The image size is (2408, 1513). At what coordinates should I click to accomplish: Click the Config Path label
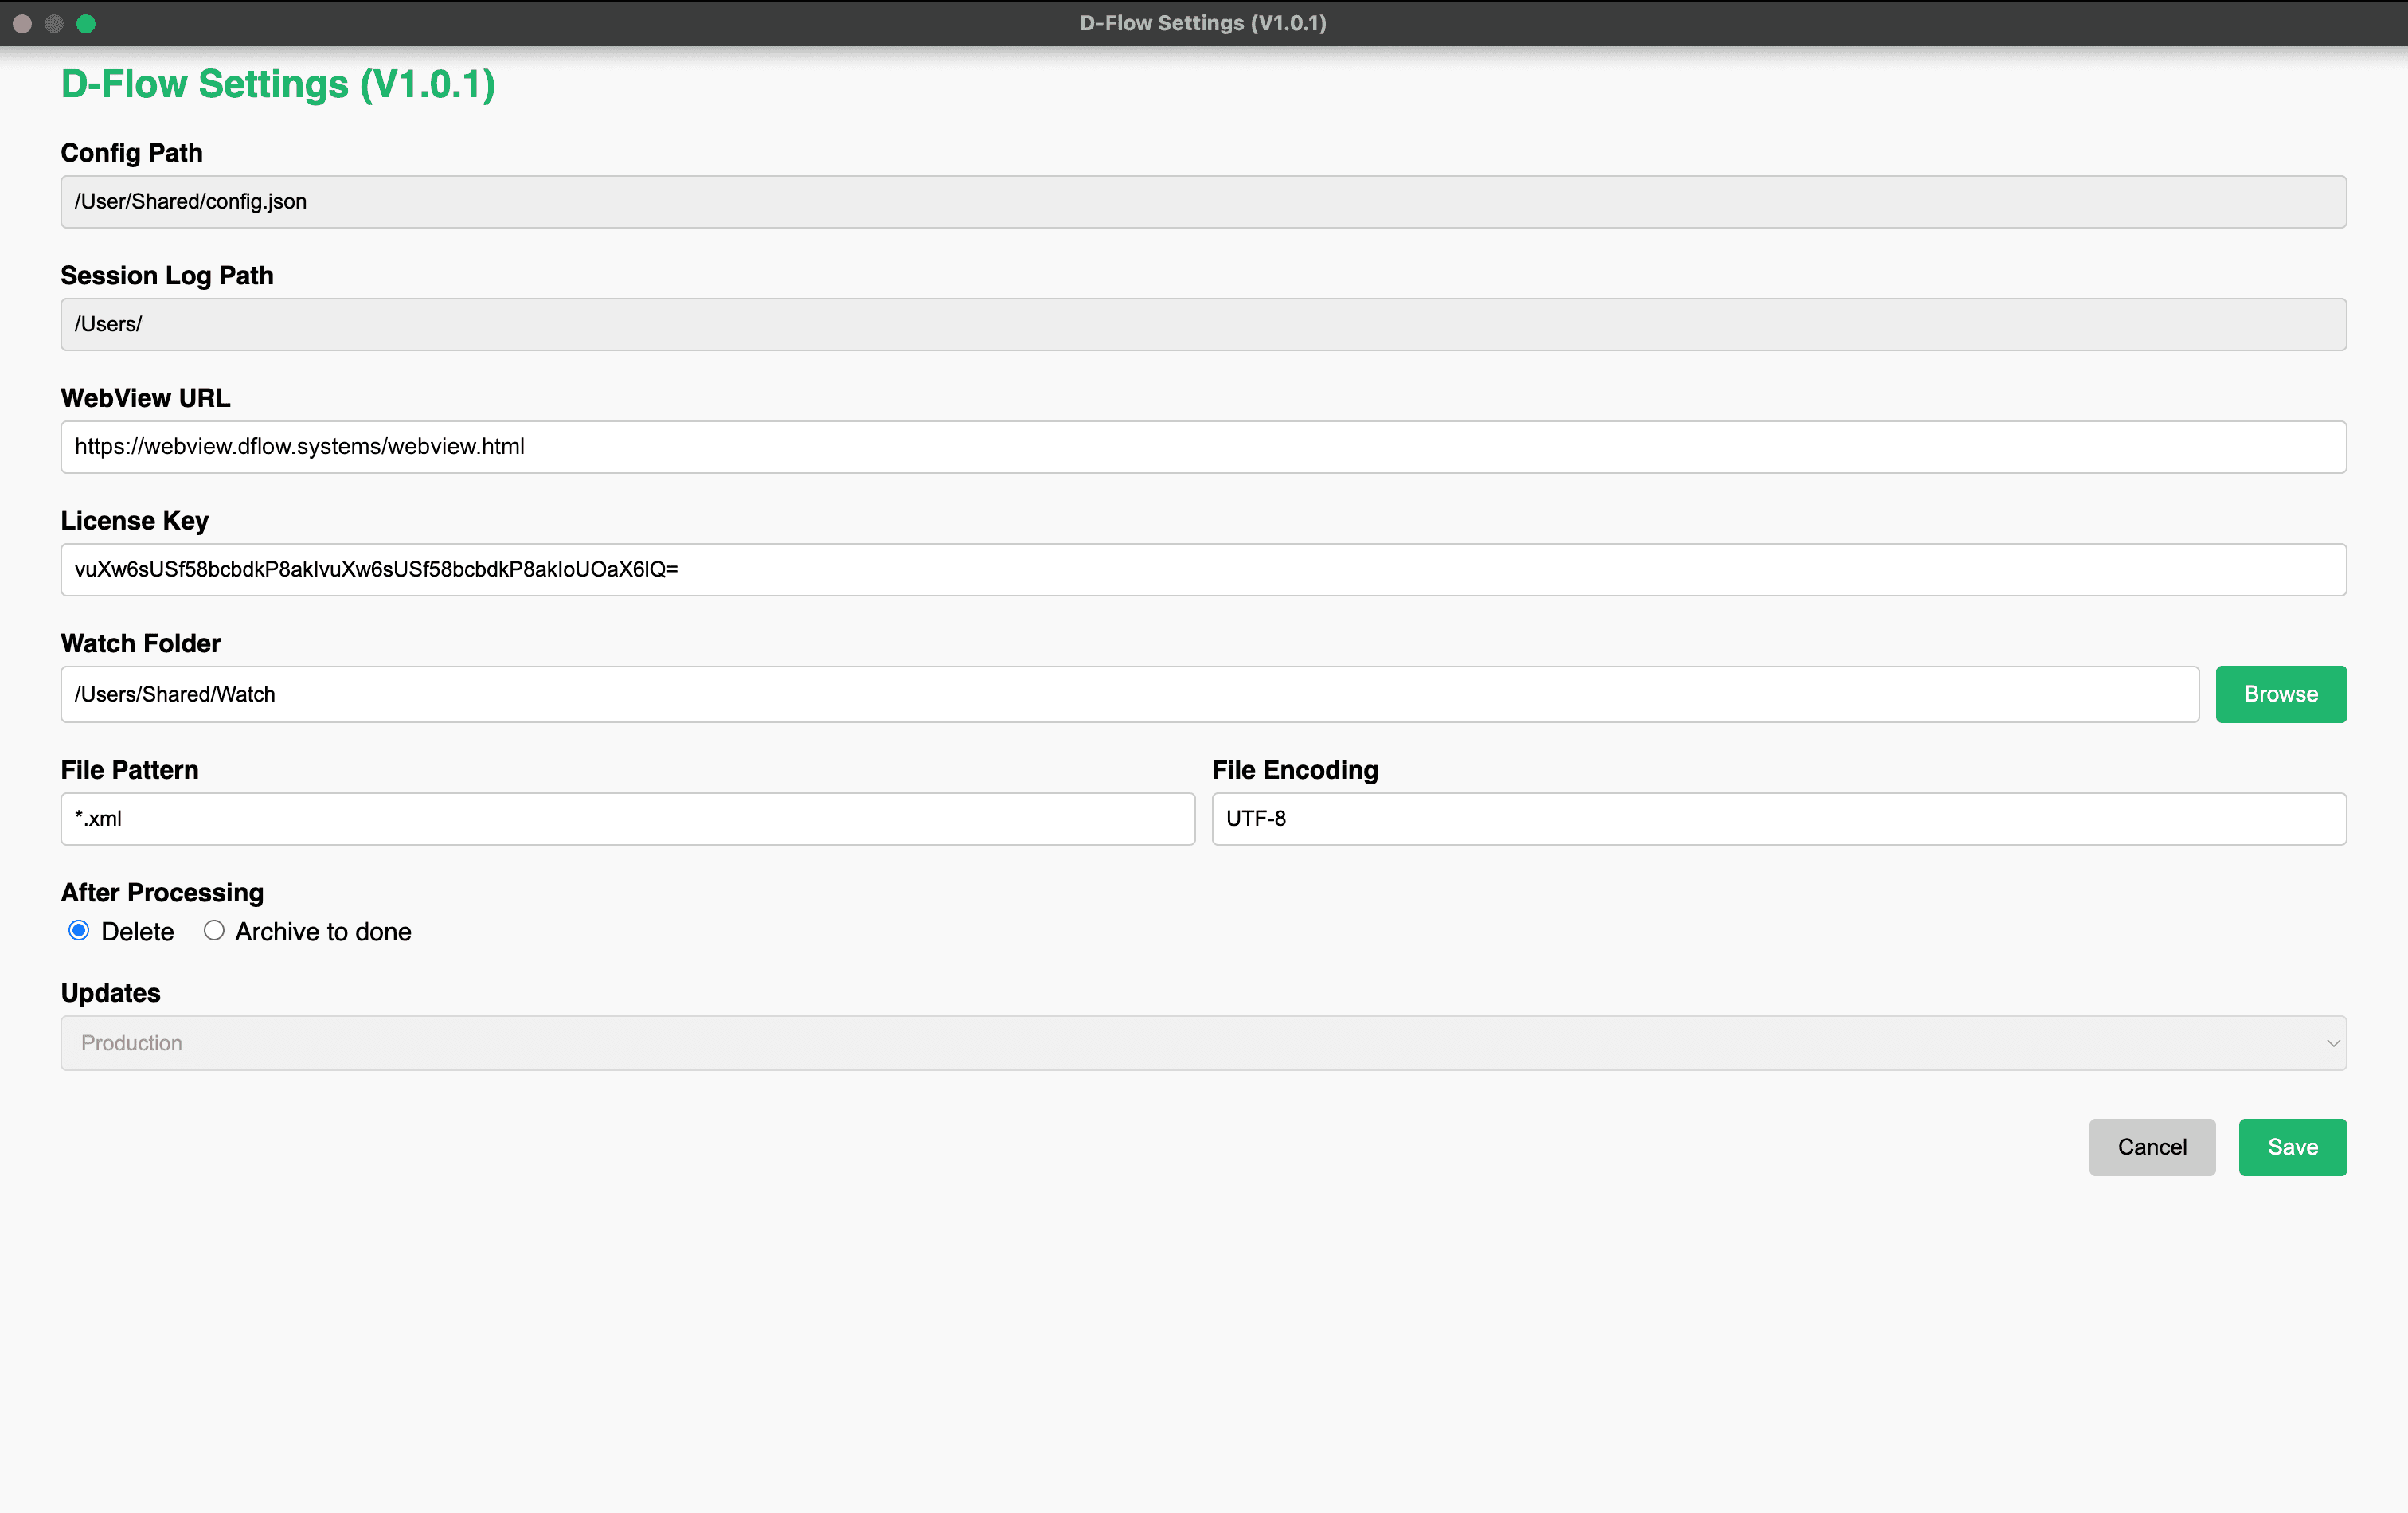click(x=132, y=153)
